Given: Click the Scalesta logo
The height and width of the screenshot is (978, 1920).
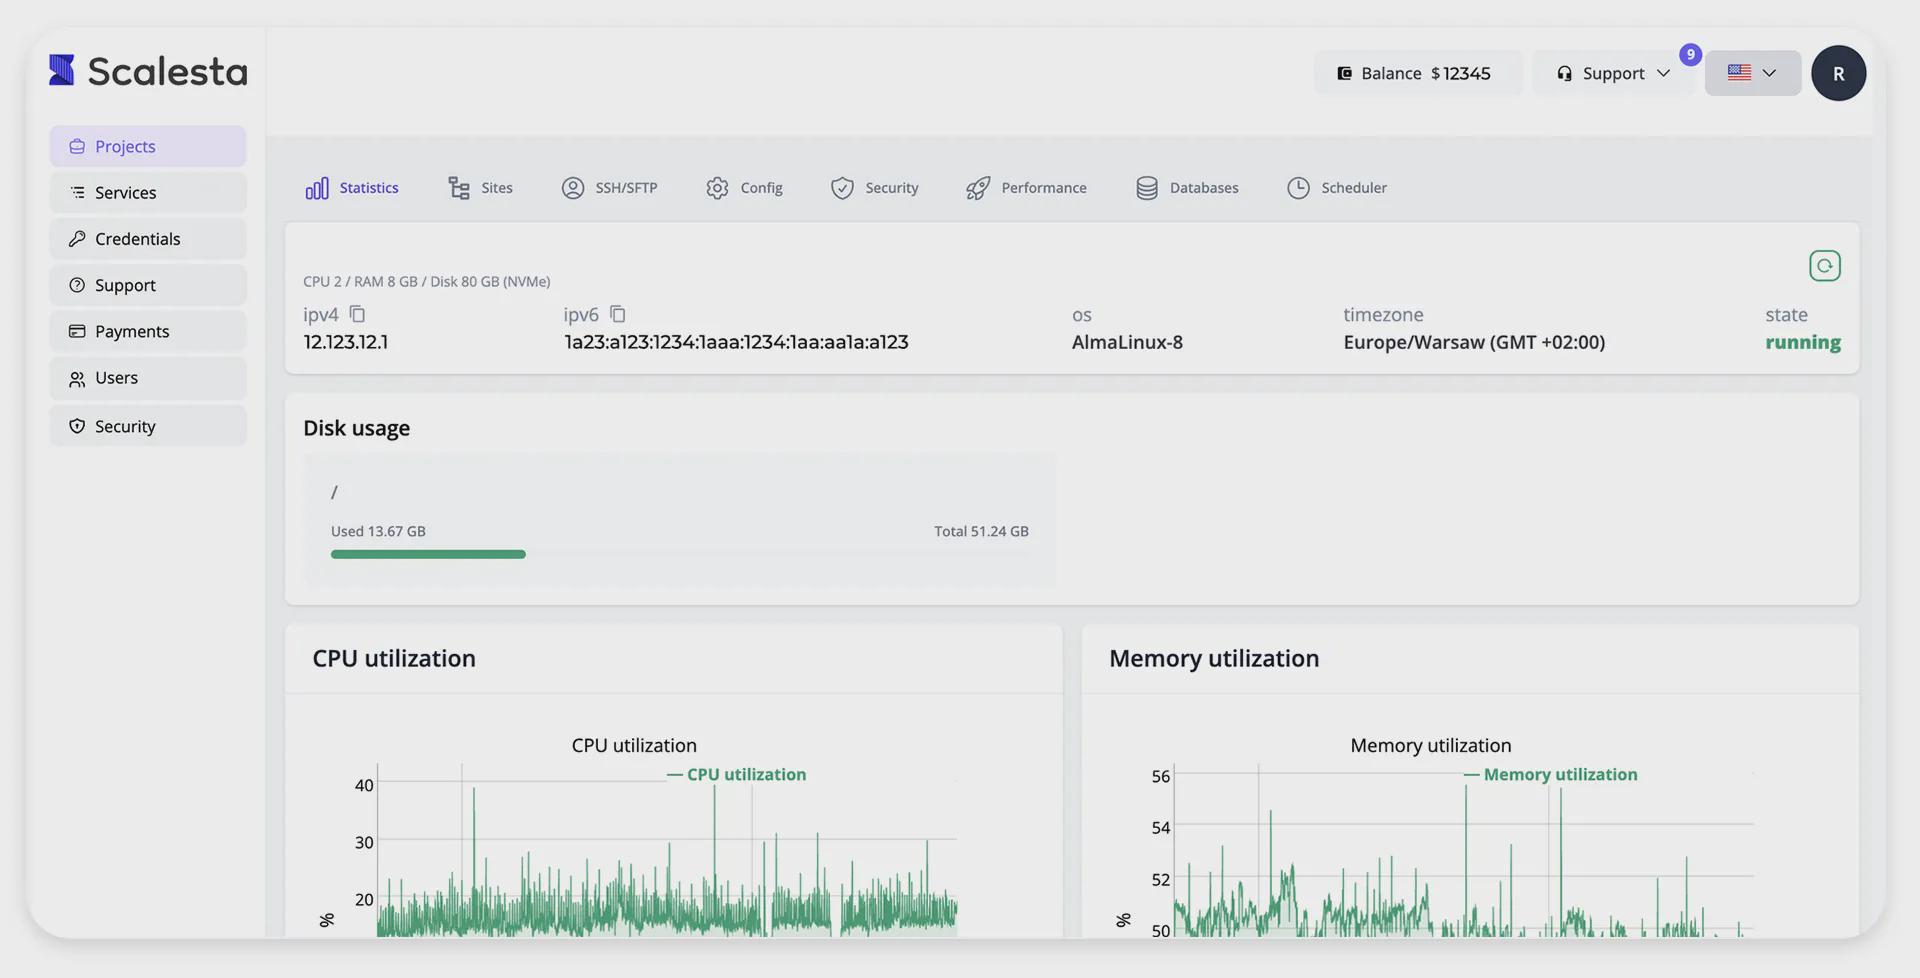Looking at the screenshot, I should (x=148, y=71).
